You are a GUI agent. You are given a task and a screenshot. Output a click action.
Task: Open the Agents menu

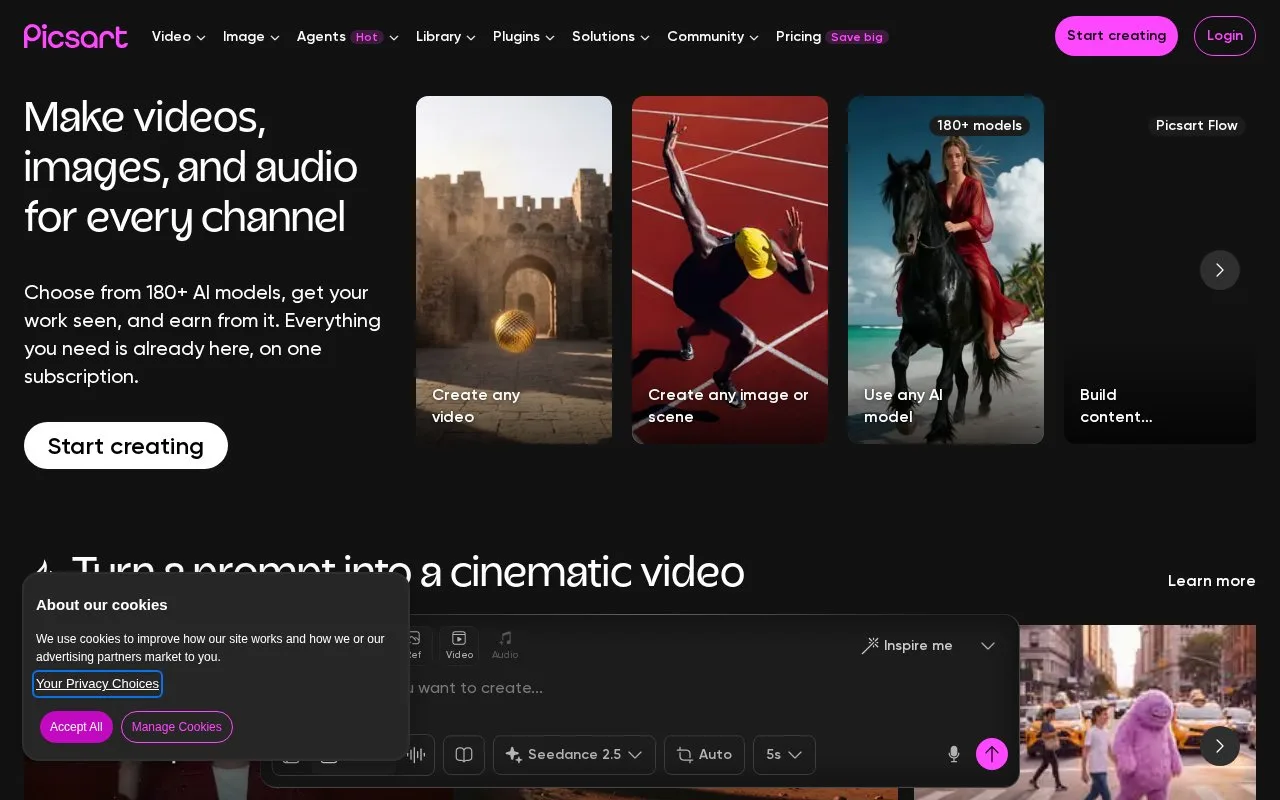[x=348, y=37]
